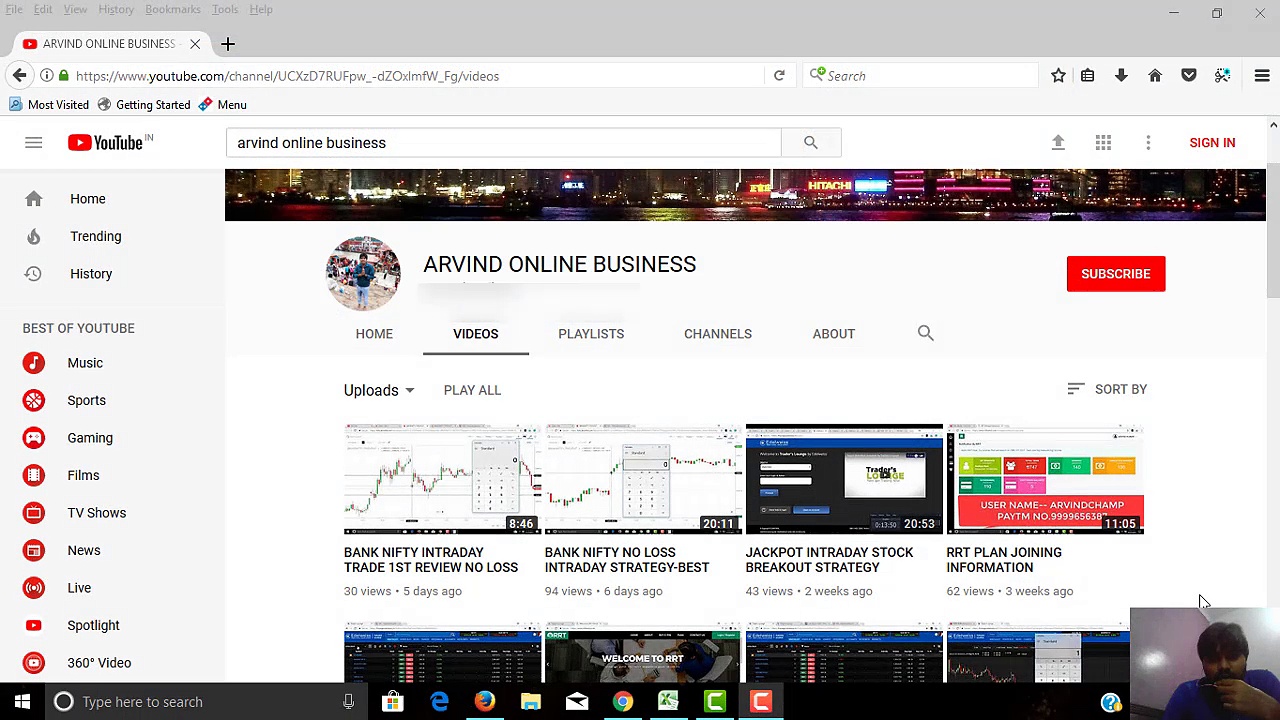Open the 20:11 Bank Nifty No Loss thumbnail

pos(643,479)
